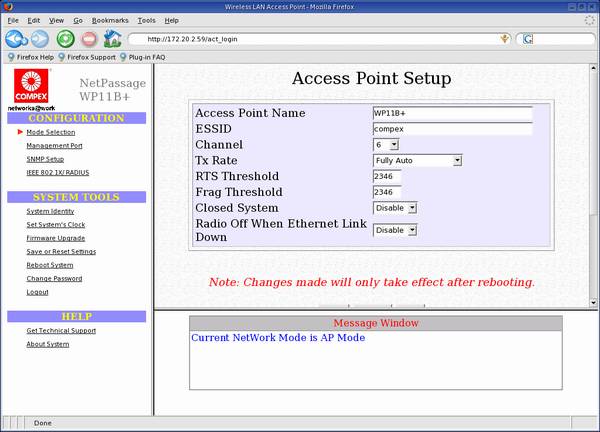Click the NetPassage WP11B+ product title

point(112,90)
